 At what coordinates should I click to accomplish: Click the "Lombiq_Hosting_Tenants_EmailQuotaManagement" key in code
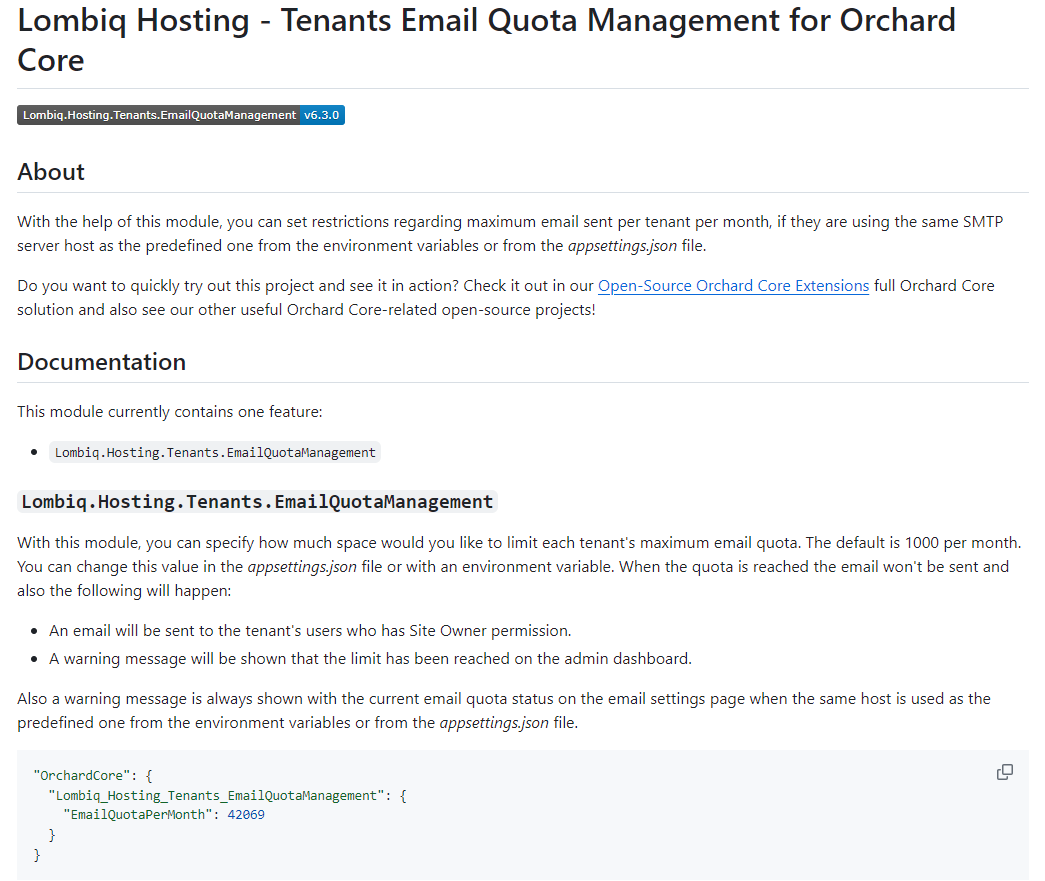click(217, 795)
